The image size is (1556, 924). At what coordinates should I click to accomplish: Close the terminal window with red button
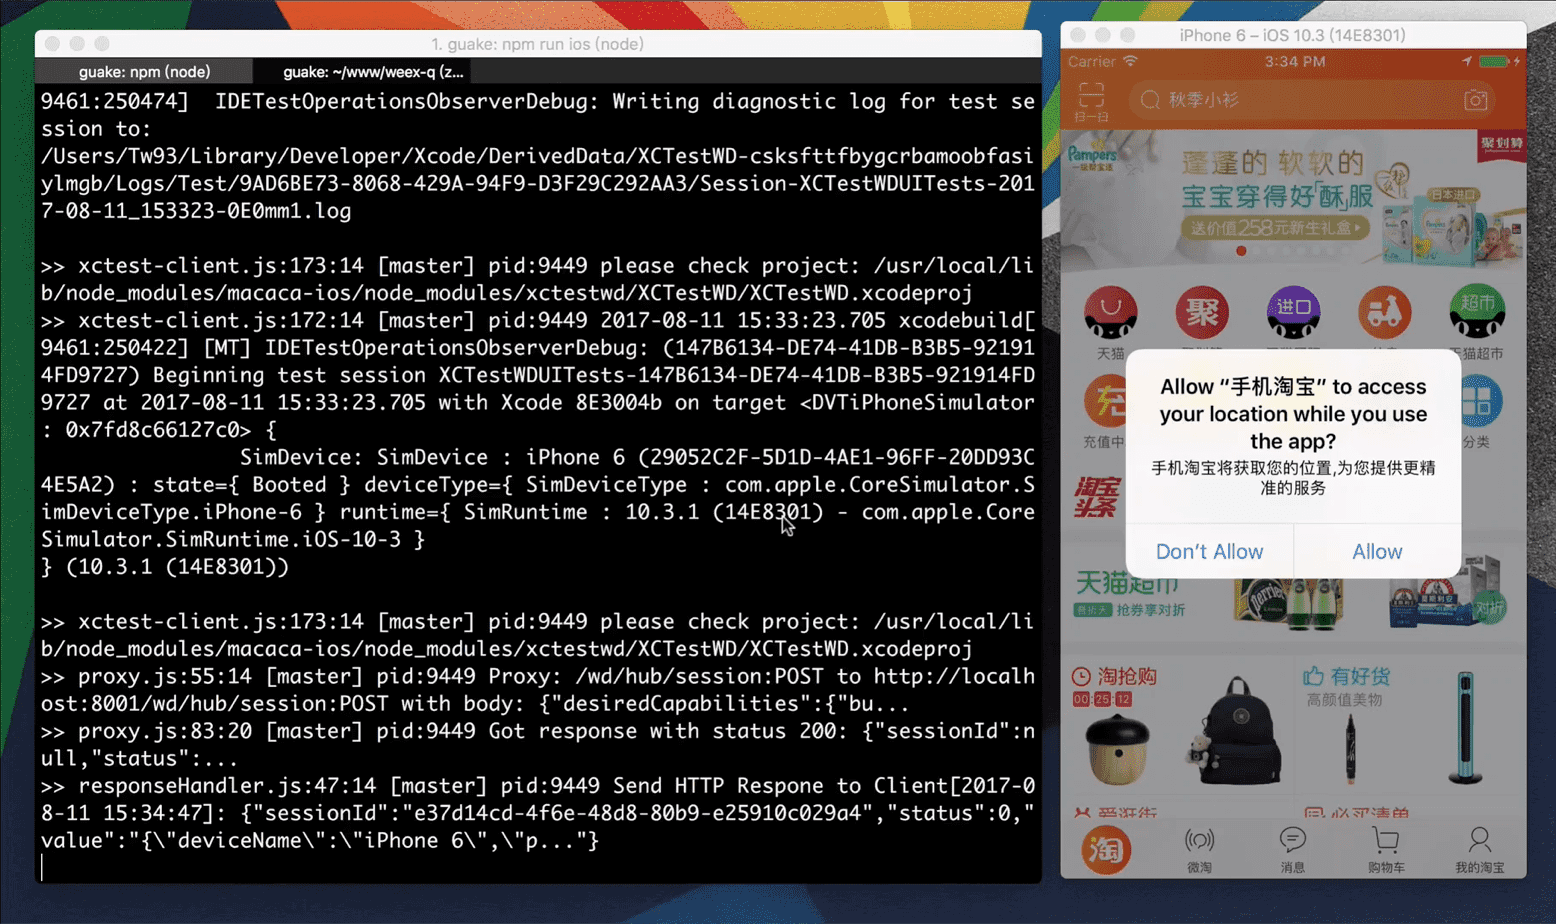tap(52, 44)
